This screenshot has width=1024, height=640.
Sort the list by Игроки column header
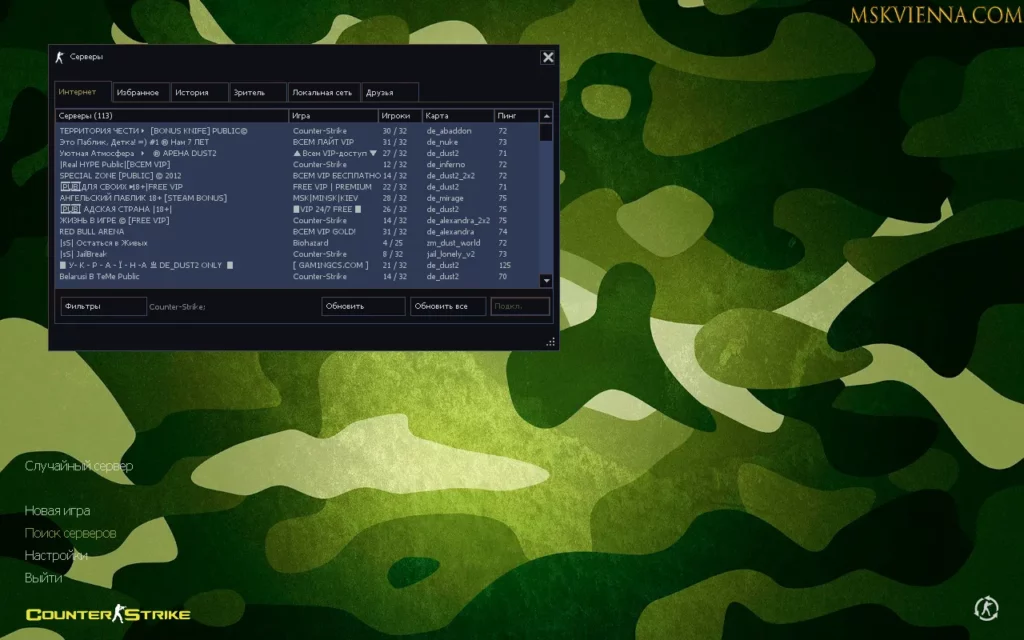[399, 116]
